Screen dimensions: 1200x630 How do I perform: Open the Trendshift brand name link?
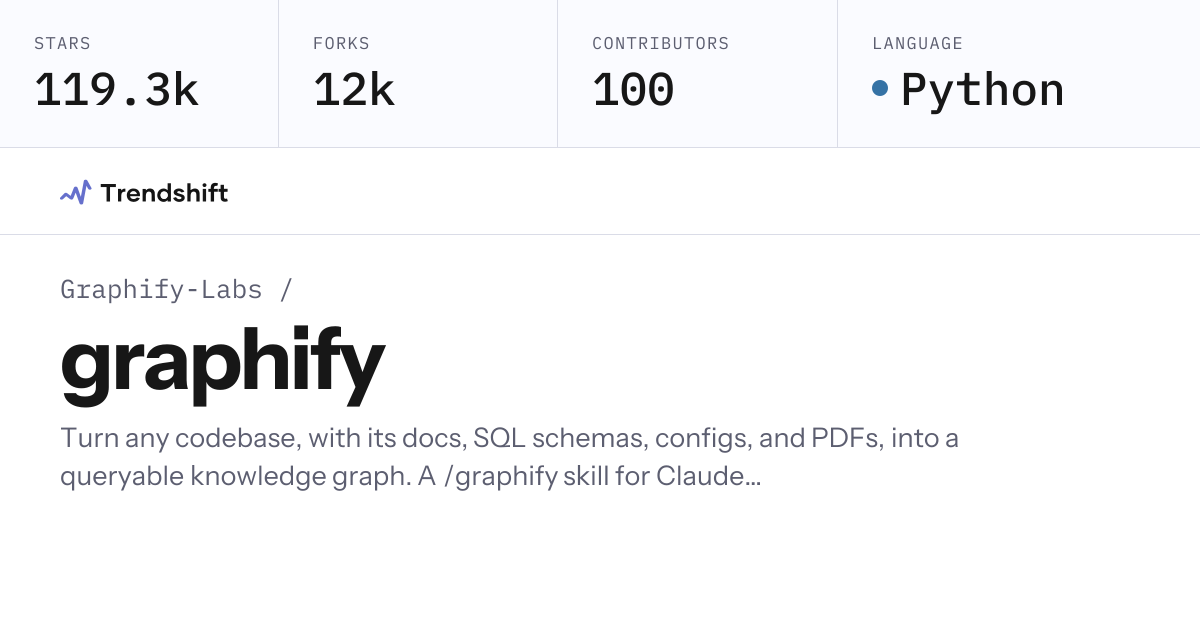(x=164, y=193)
